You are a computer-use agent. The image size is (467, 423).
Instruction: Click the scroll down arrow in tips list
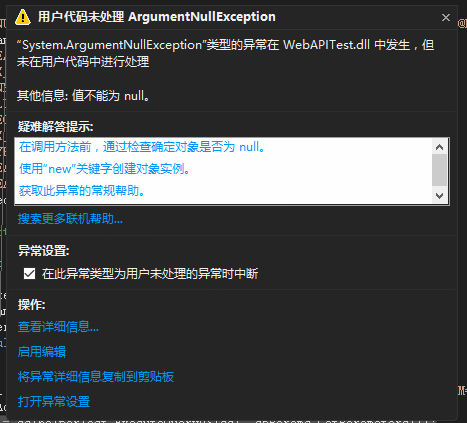439,195
